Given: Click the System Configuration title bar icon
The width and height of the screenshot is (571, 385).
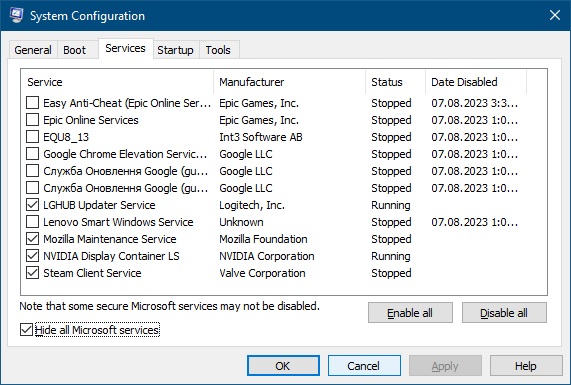Looking at the screenshot, I should coord(17,15).
